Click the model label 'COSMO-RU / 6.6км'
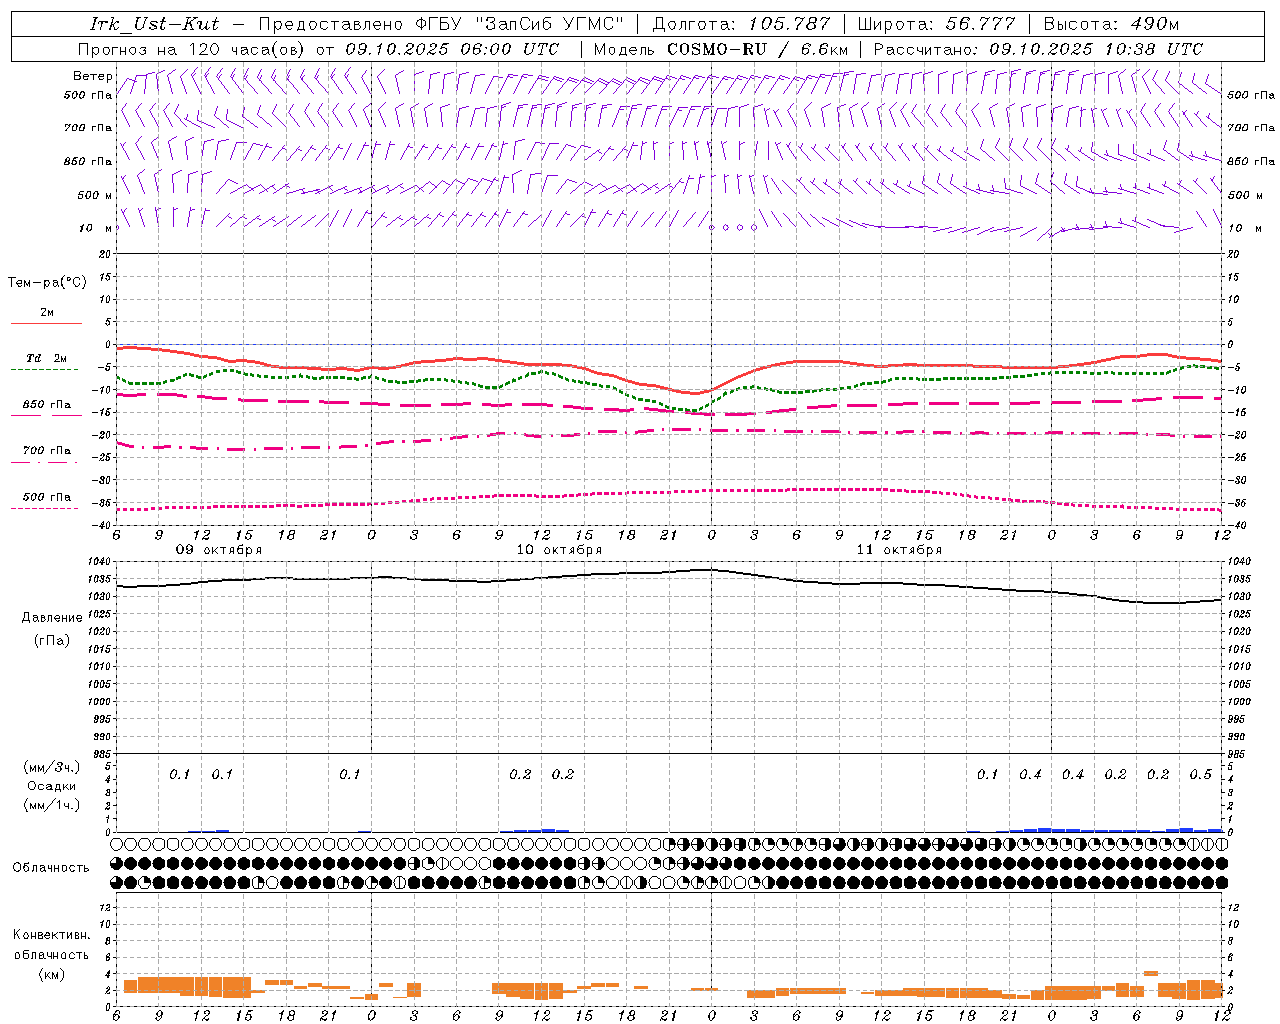Screen dimensions: 1280x1024 pyautogui.click(x=757, y=49)
